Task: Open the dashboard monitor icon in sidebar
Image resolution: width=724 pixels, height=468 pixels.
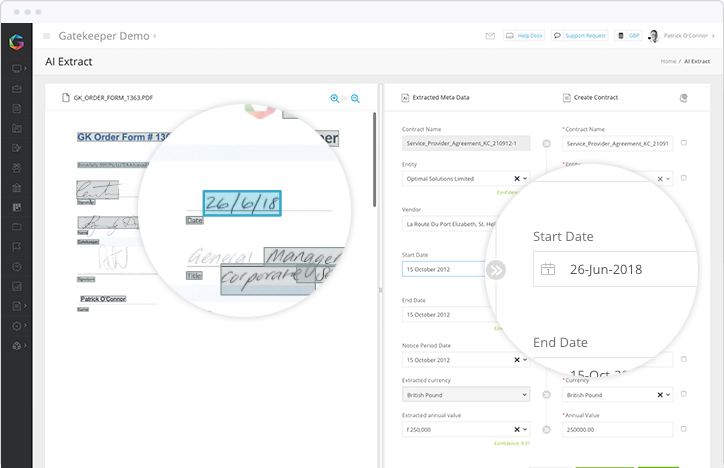Action: coord(16,69)
